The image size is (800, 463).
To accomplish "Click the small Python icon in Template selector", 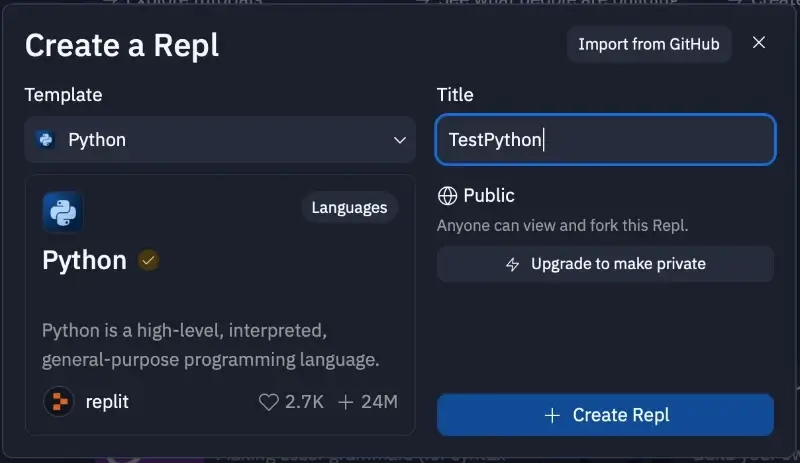I will (x=46, y=140).
